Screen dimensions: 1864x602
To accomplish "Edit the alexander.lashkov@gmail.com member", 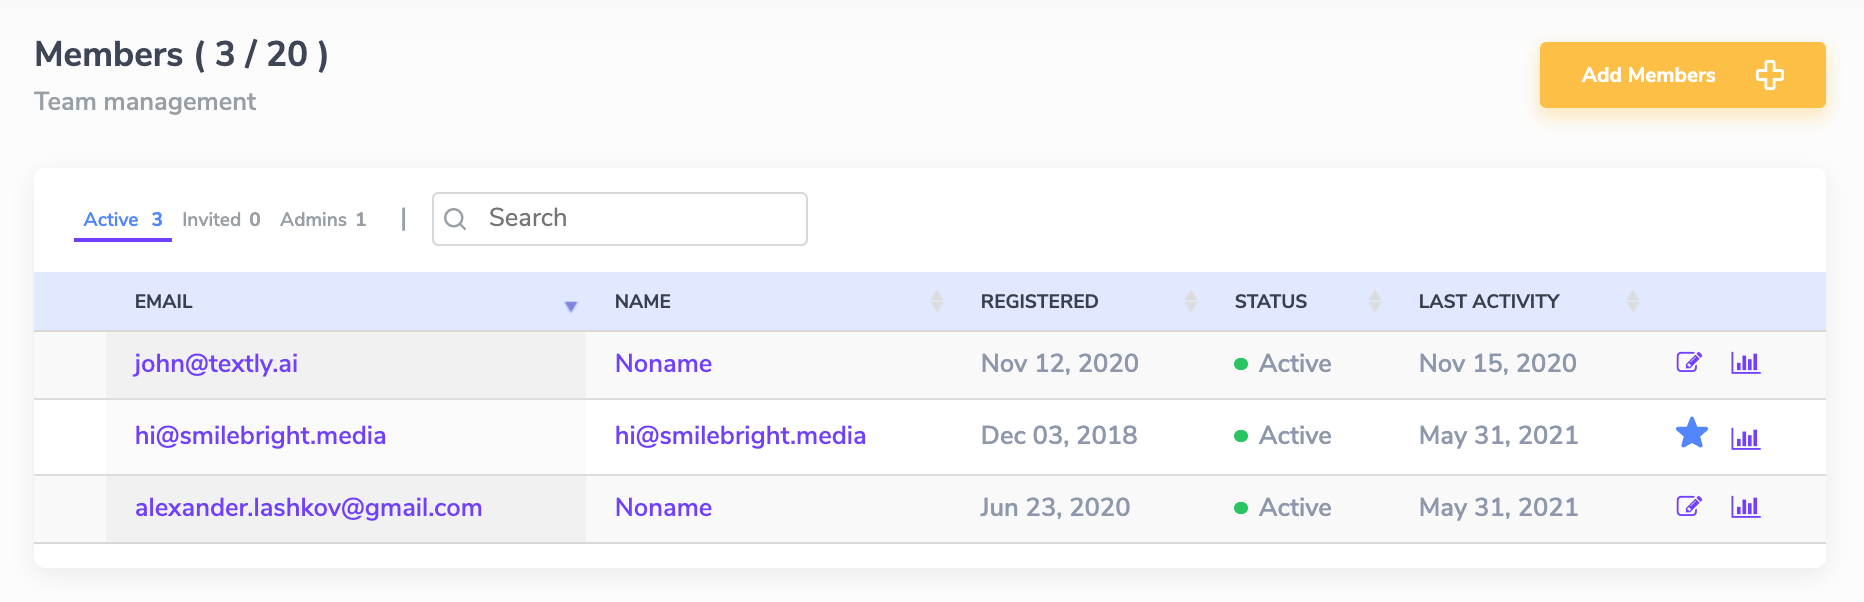I will pos(1689,507).
